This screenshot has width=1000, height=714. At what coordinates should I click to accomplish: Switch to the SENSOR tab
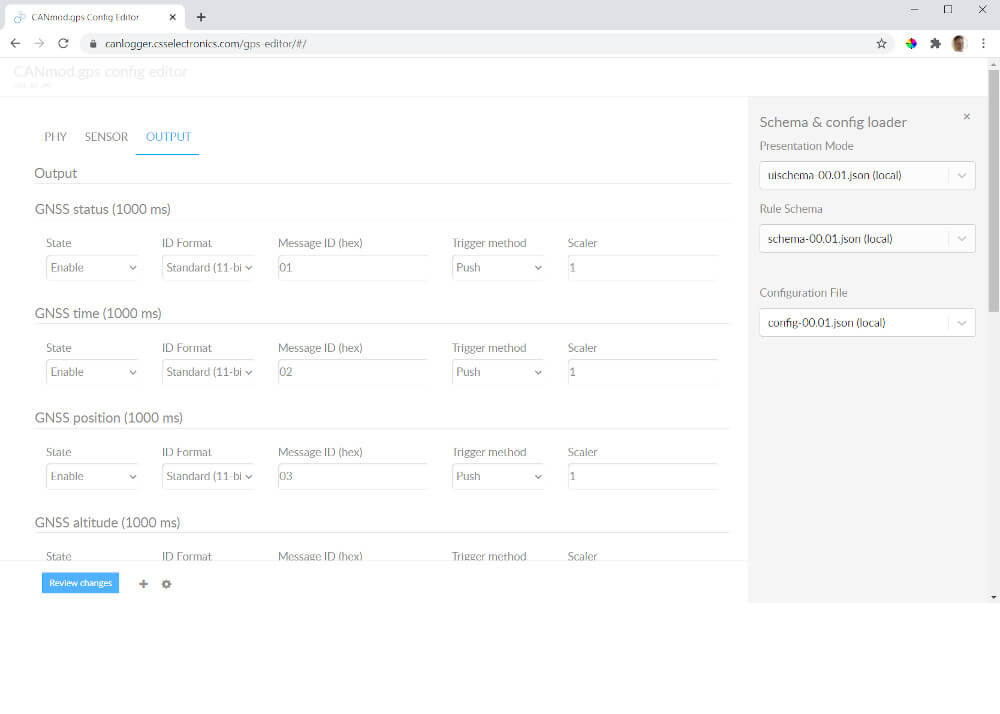click(x=106, y=137)
